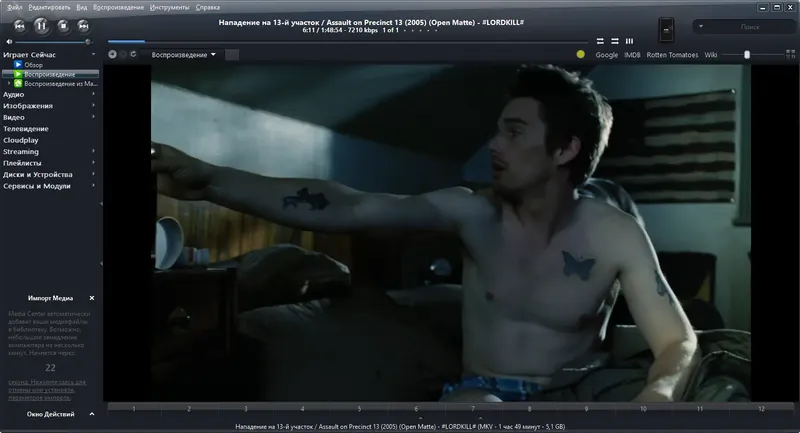The width and height of the screenshot is (800, 433).
Task: Click the video playback area
Action: pyautogui.click(x=451, y=233)
